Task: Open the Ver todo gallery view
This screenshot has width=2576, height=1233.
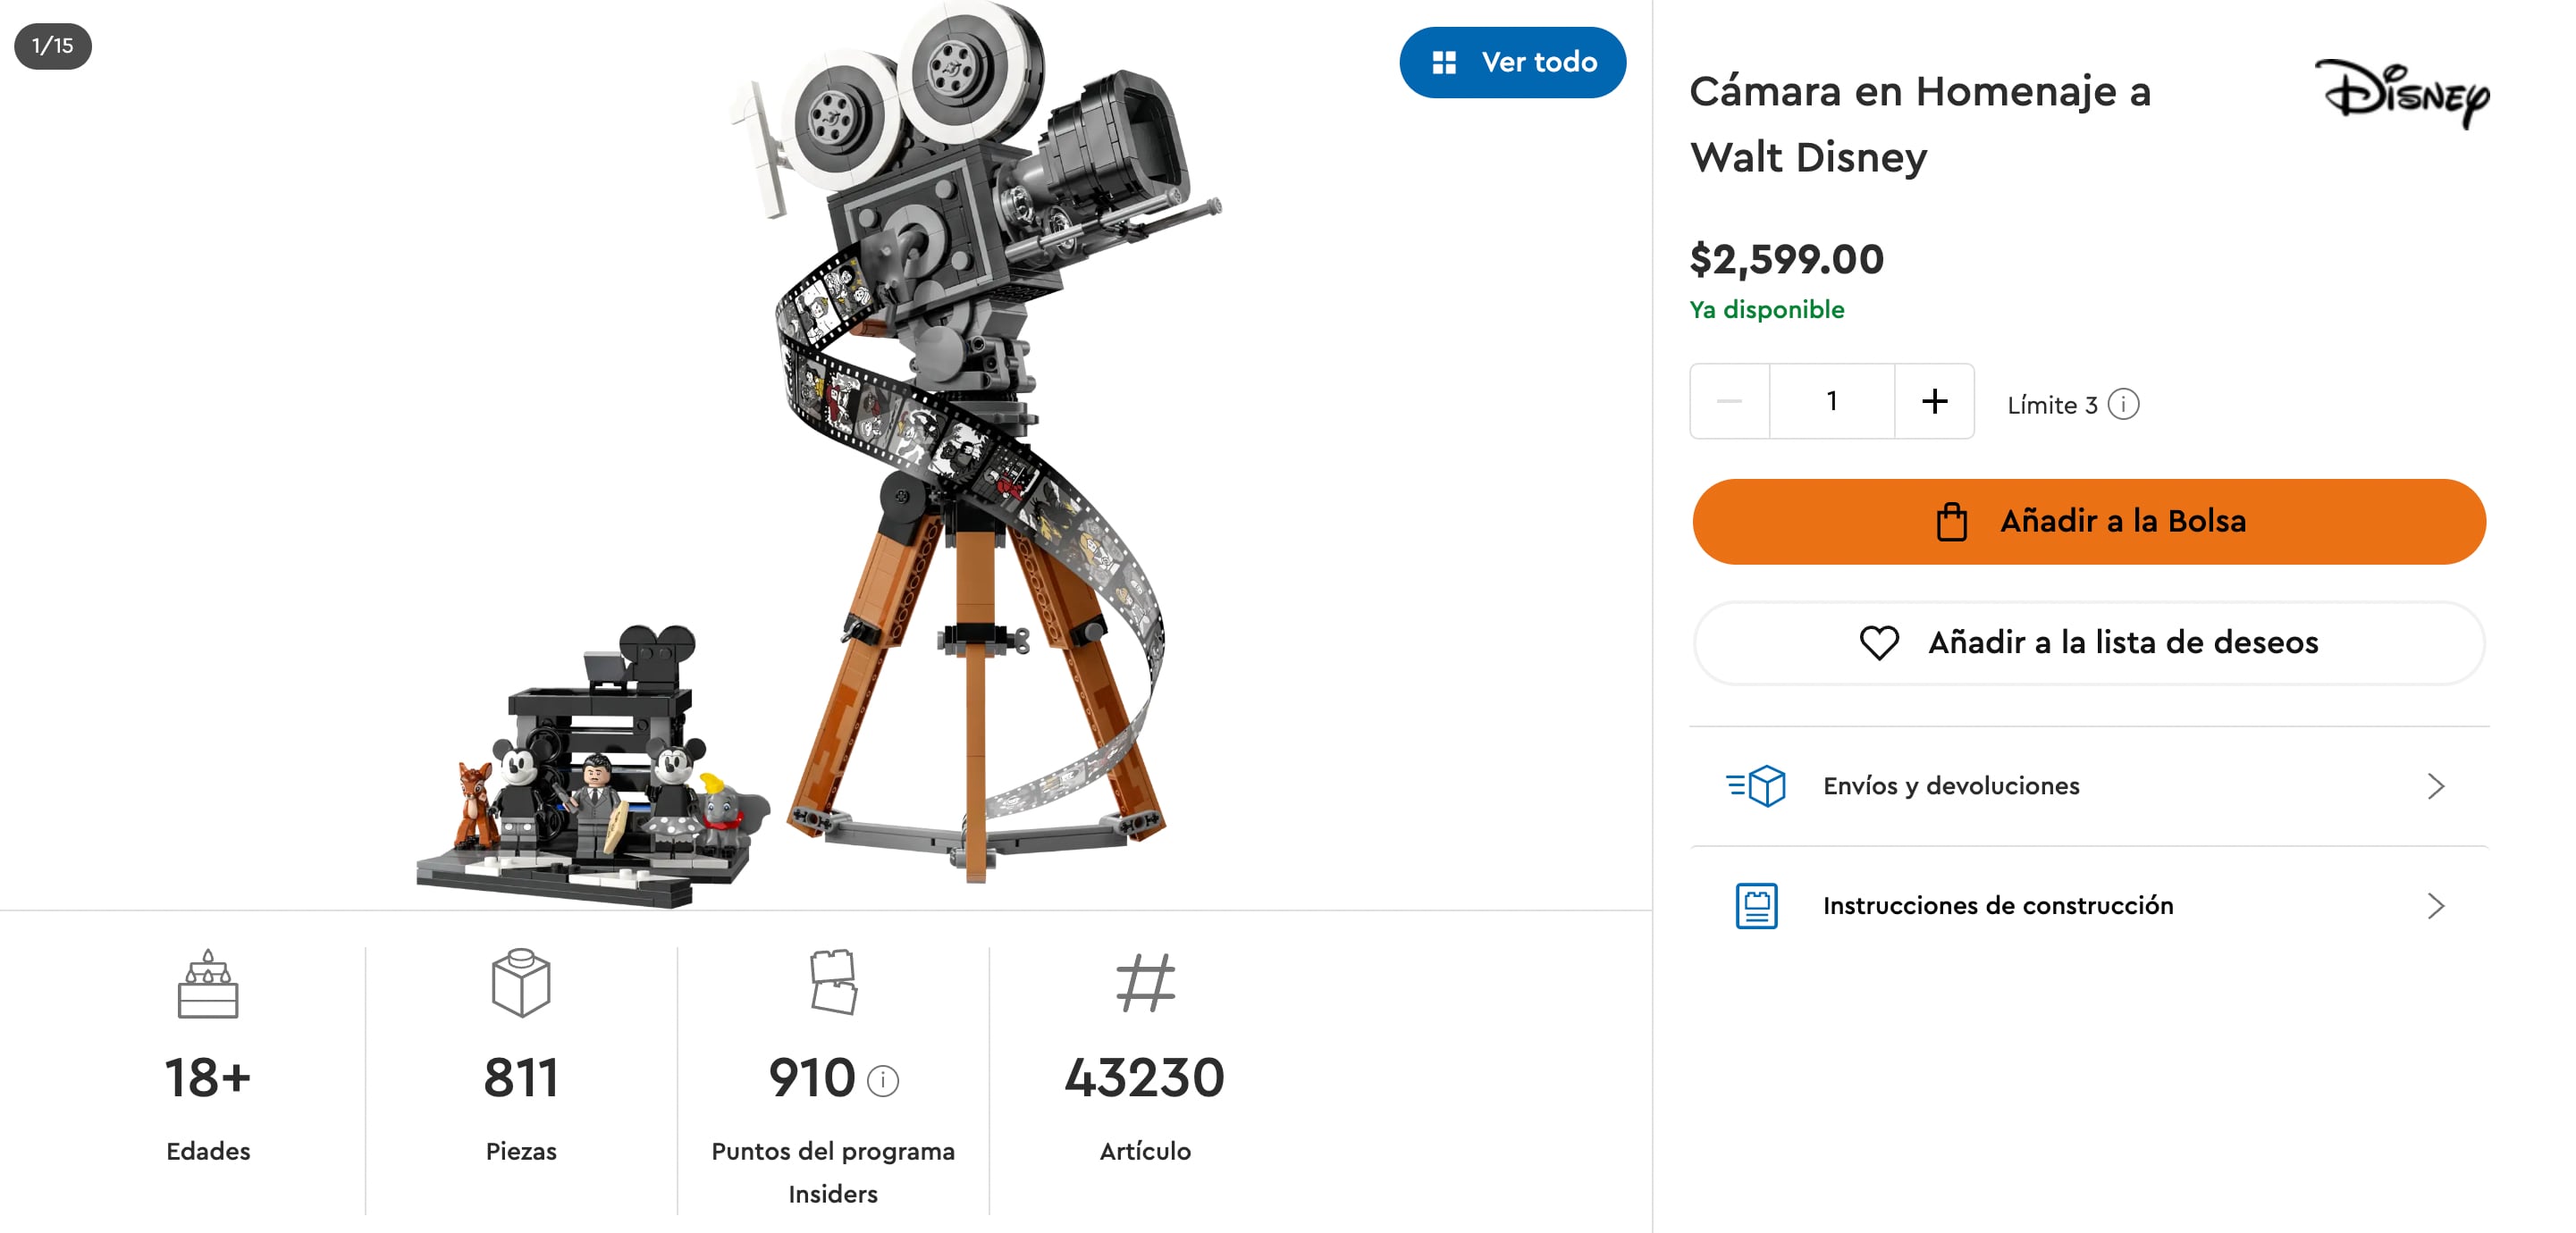Action: coord(1512,63)
